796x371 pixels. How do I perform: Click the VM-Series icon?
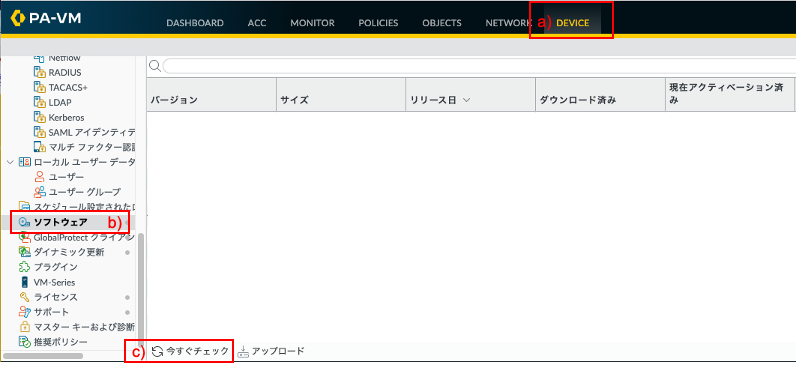(24, 282)
